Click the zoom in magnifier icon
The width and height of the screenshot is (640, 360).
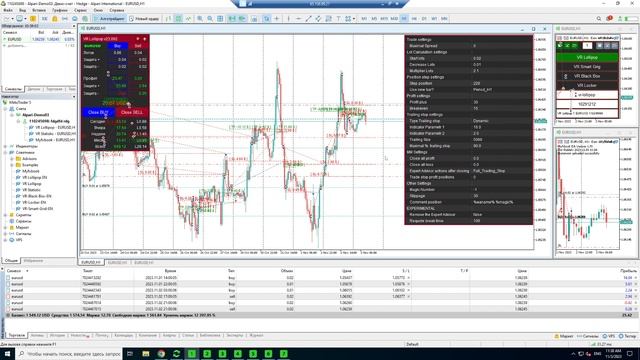click(200, 19)
